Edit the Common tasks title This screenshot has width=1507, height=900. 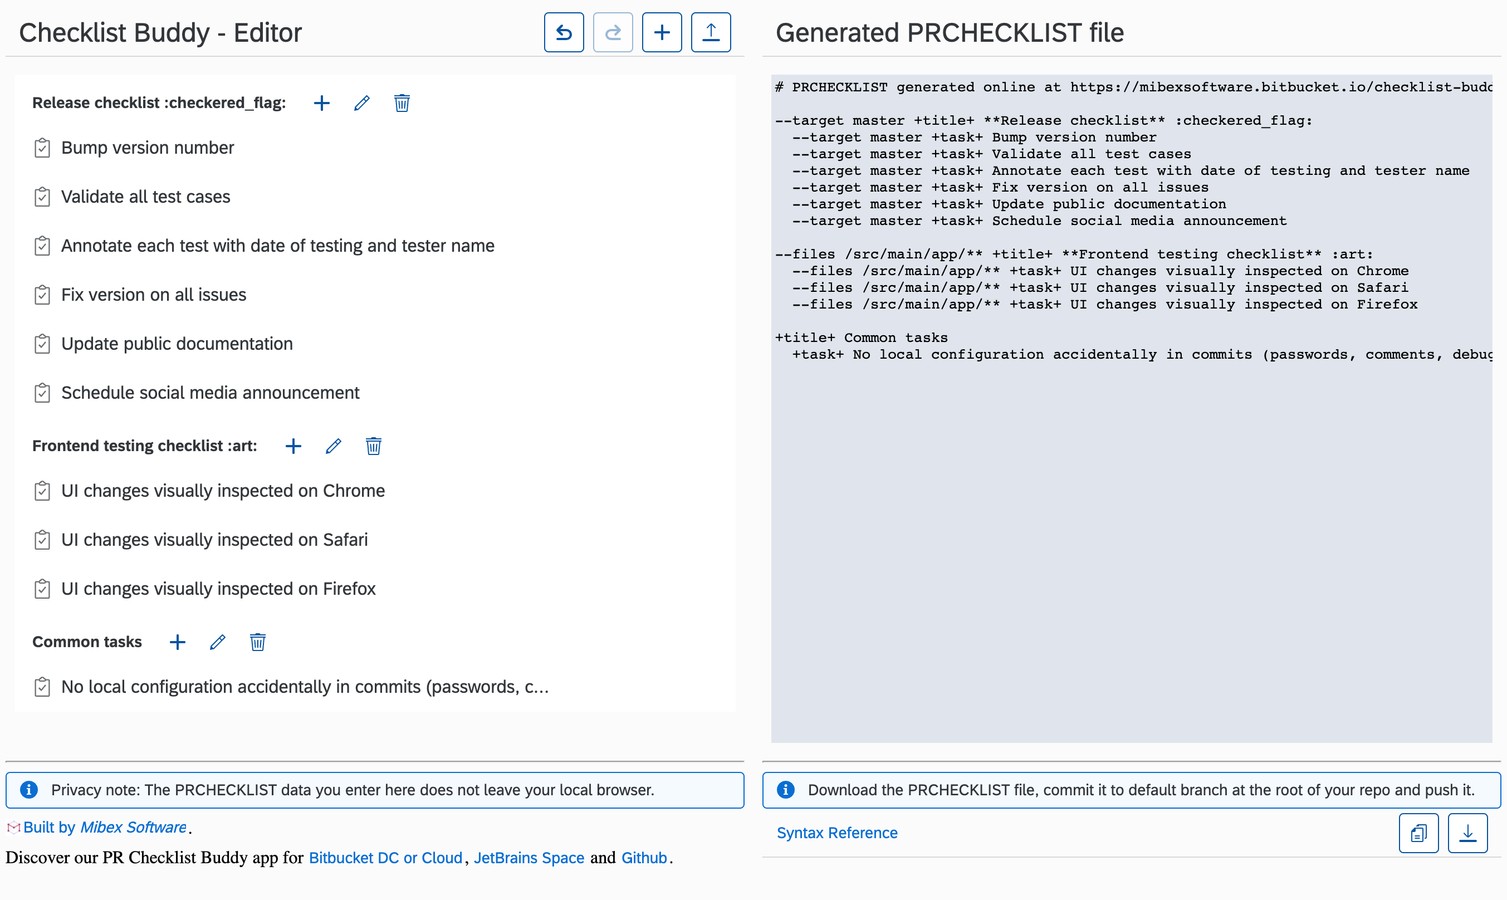(217, 642)
